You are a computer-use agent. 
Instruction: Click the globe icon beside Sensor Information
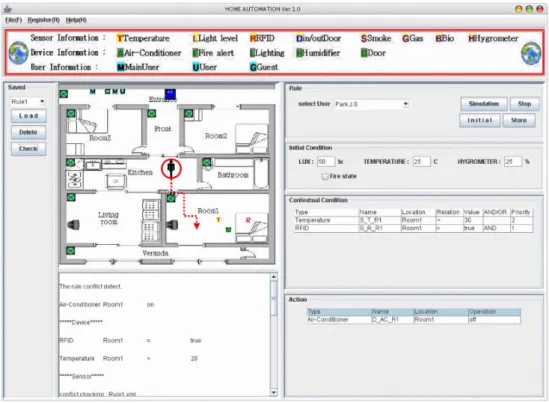[18, 53]
